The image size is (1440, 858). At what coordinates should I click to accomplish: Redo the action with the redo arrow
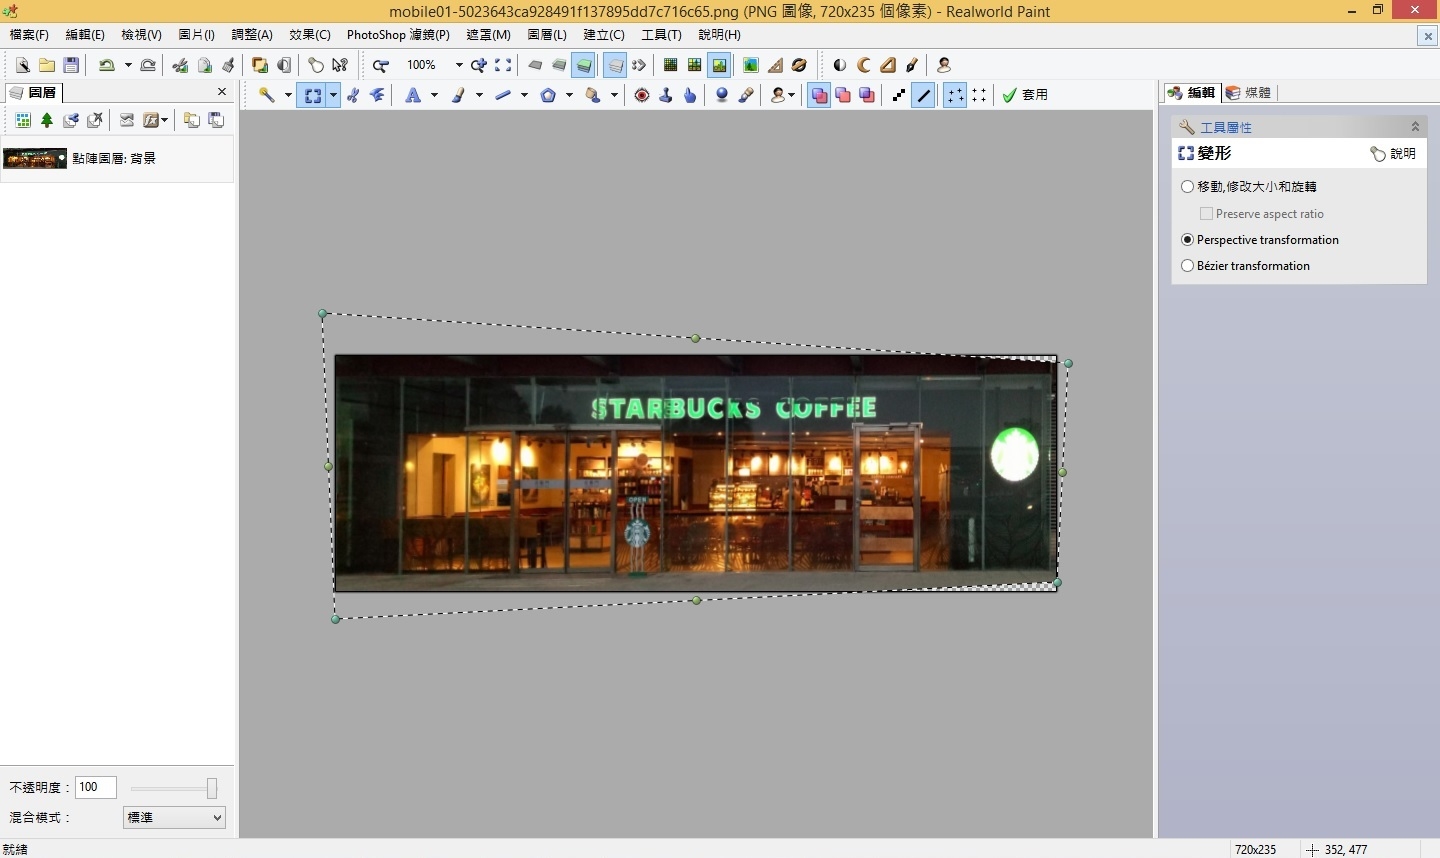148,65
